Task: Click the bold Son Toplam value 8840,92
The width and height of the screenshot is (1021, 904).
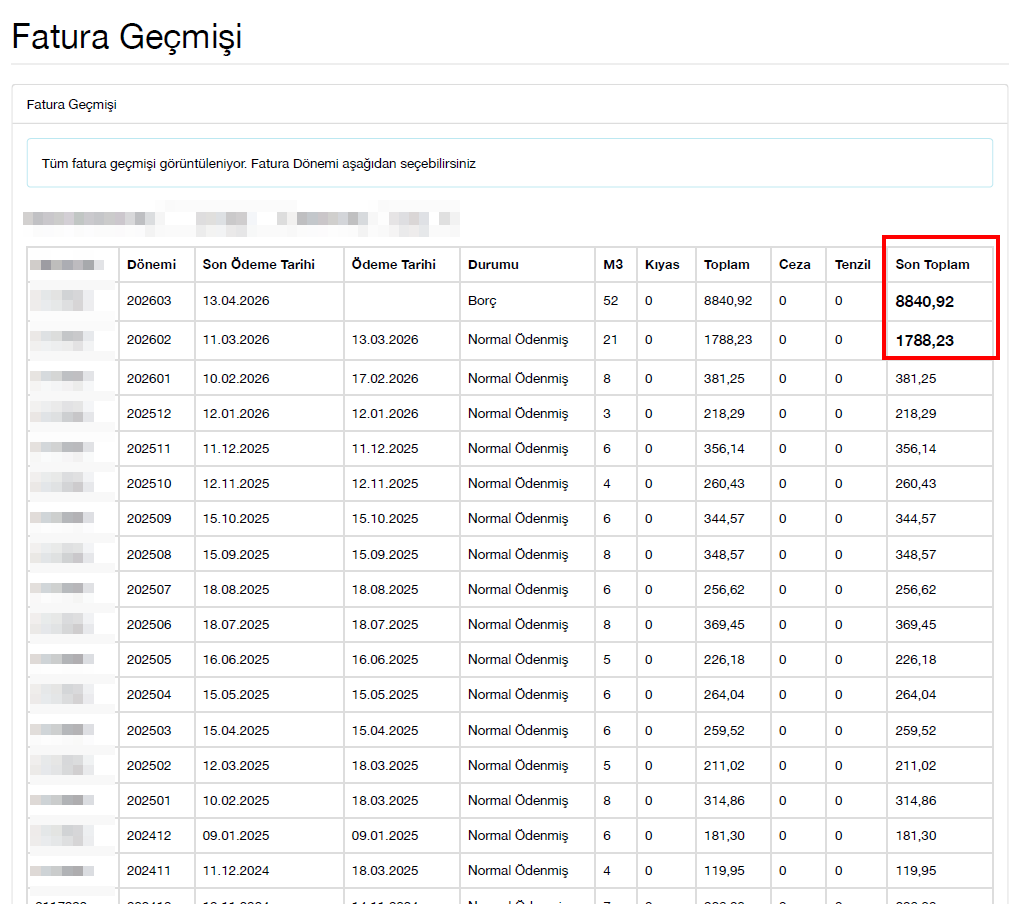Action: 924,302
